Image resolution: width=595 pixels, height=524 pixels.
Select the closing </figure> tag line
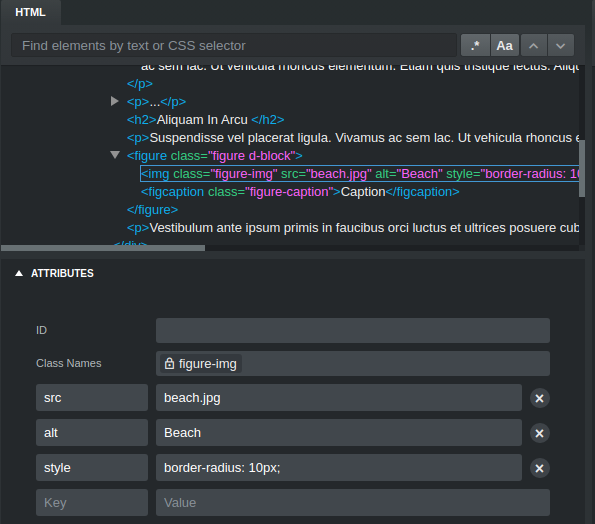point(152,210)
